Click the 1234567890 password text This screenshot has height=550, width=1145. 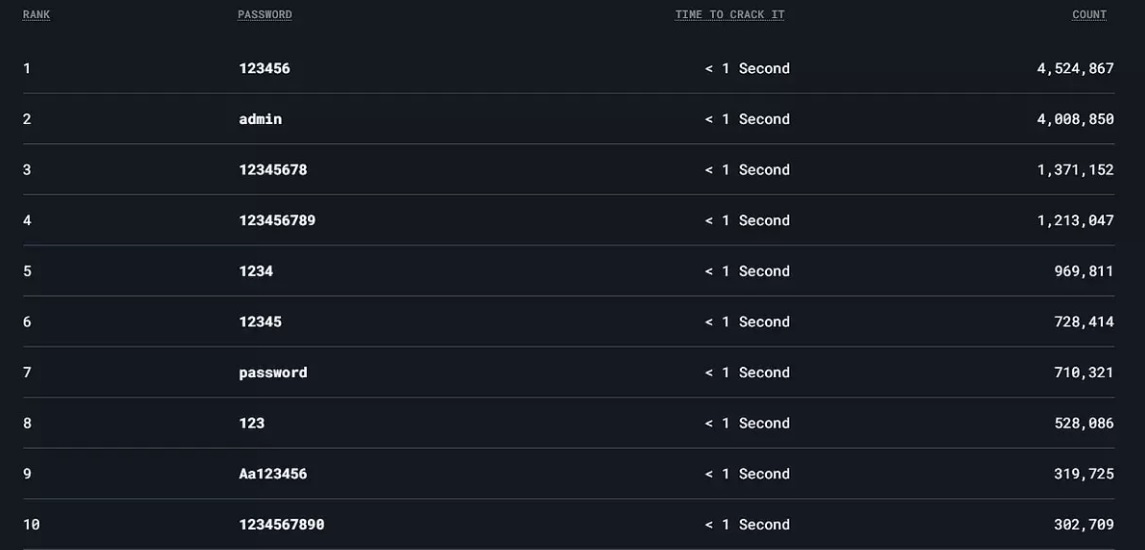pos(281,524)
